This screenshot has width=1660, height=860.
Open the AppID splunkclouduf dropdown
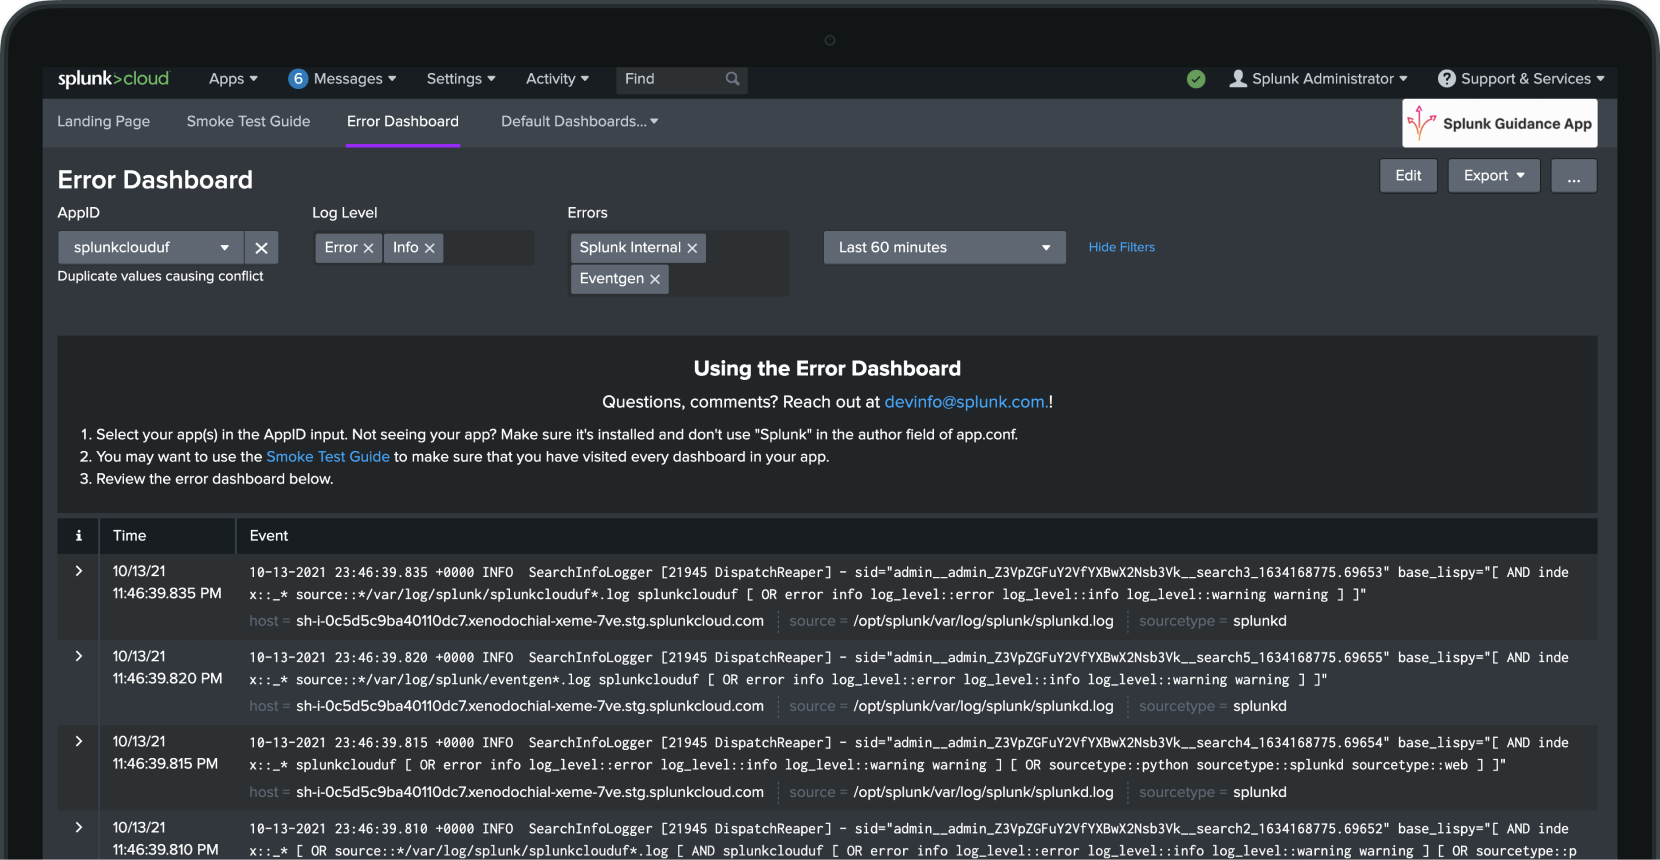151,248
